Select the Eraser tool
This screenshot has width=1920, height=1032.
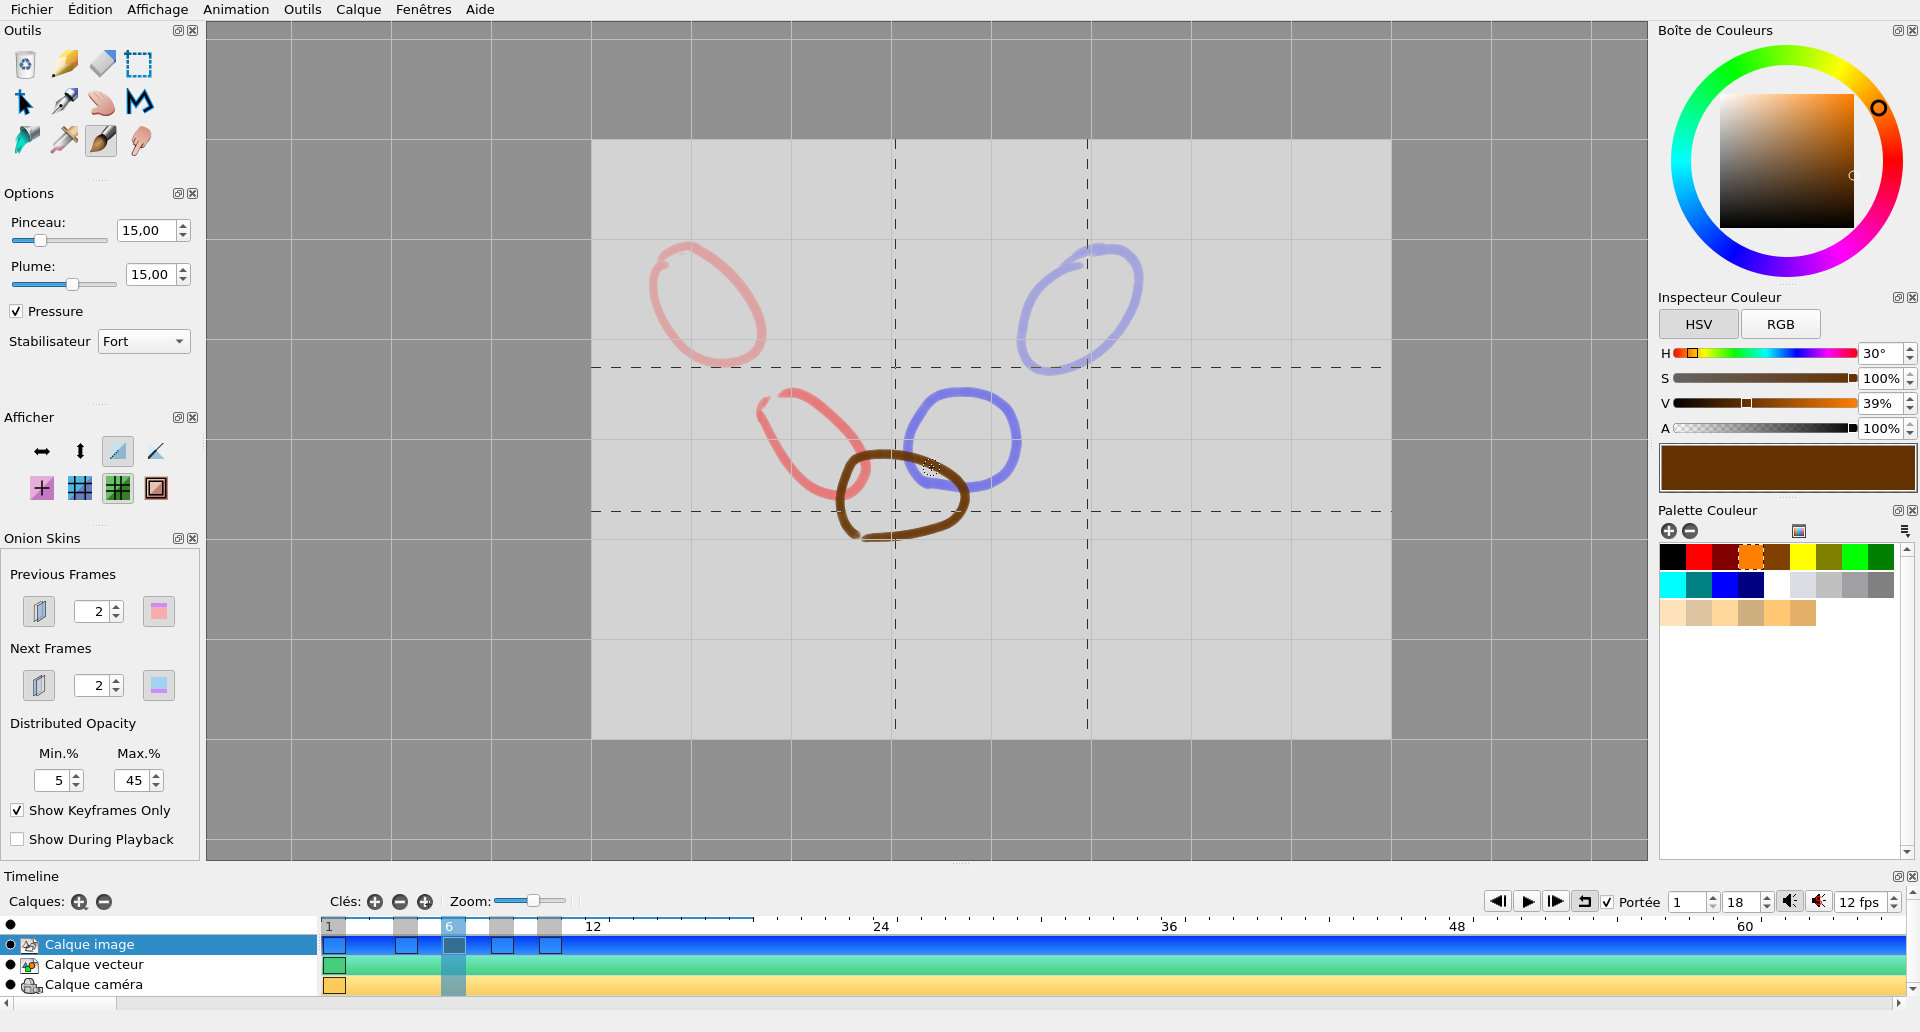[102, 64]
